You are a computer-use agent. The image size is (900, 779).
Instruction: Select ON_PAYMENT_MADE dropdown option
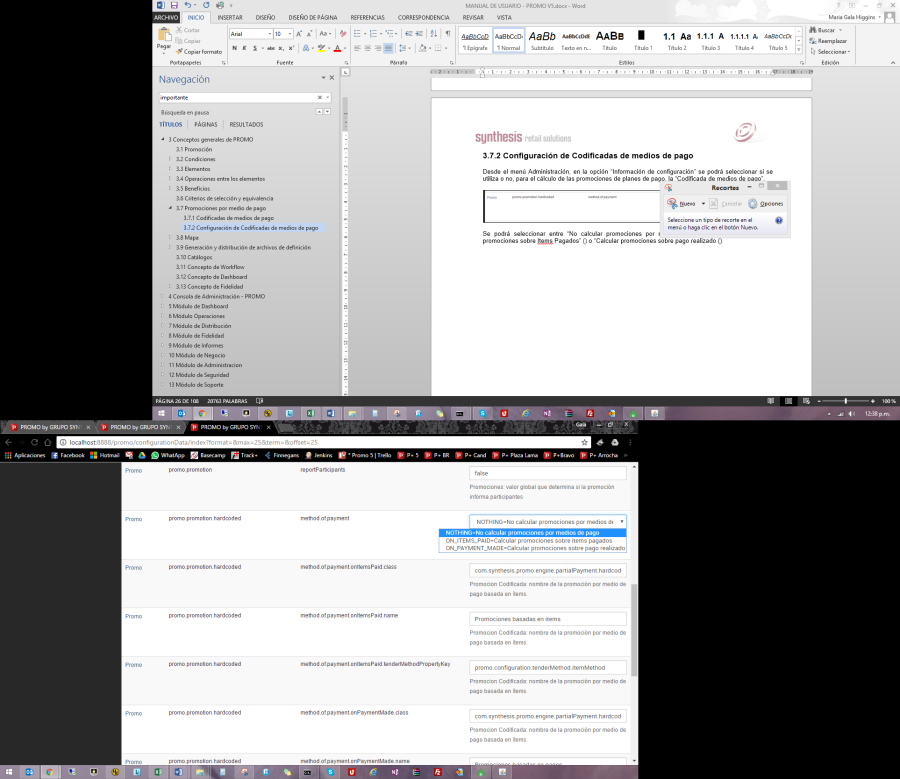click(x=535, y=548)
